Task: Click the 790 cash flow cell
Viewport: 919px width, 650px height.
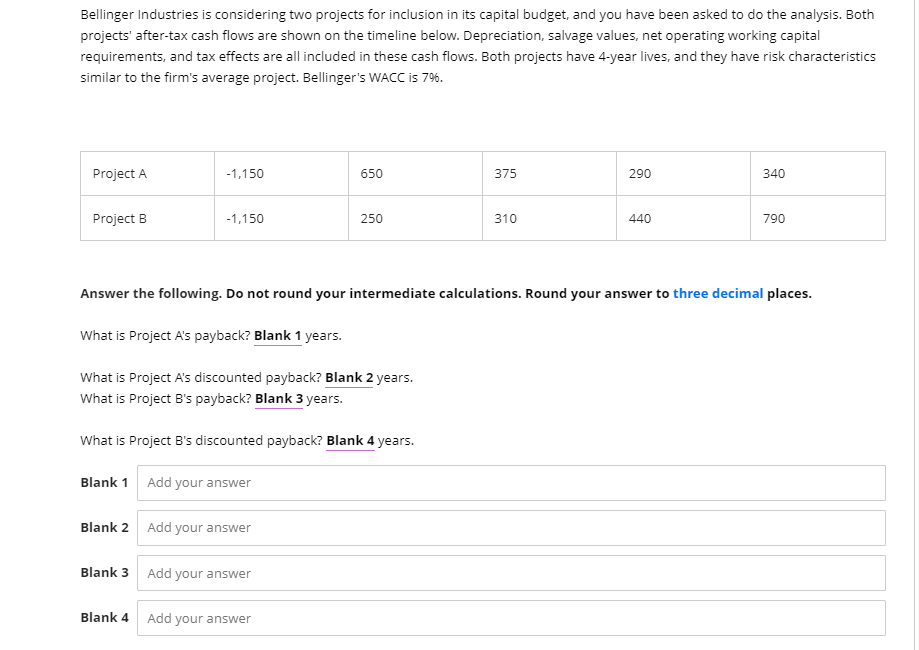Action: pos(818,219)
